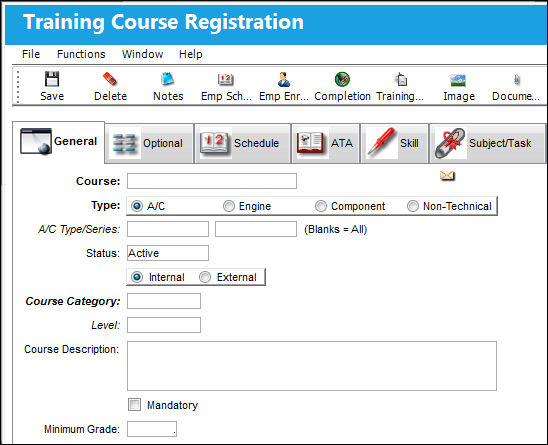
Task: Click the Level input field
Action: click(x=164, y=325)
